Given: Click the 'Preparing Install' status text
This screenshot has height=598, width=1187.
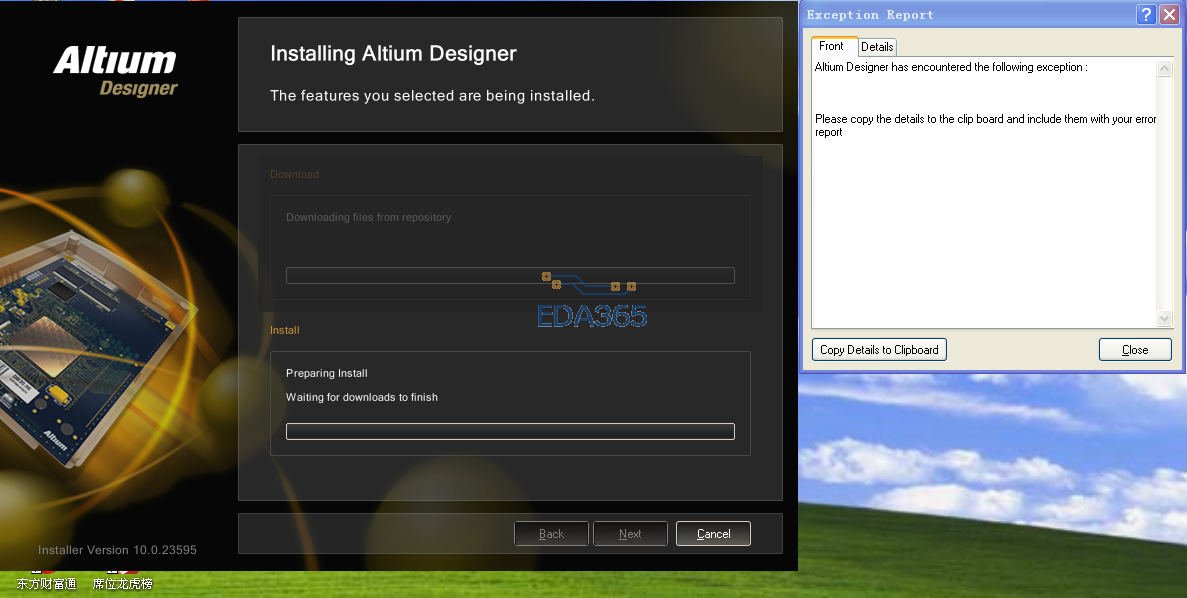Looking at the screenshot, I should [x=327, y=373].
